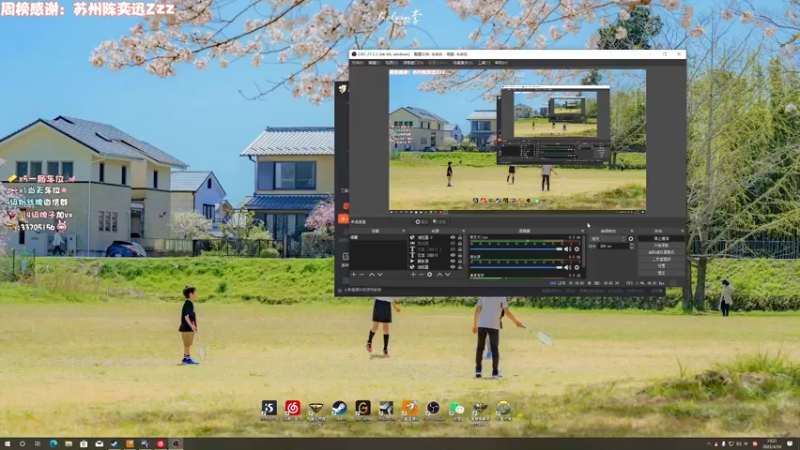Open Steam desktop shortcut
Screen dimensions: 800x450
click(x=339, y=408)
